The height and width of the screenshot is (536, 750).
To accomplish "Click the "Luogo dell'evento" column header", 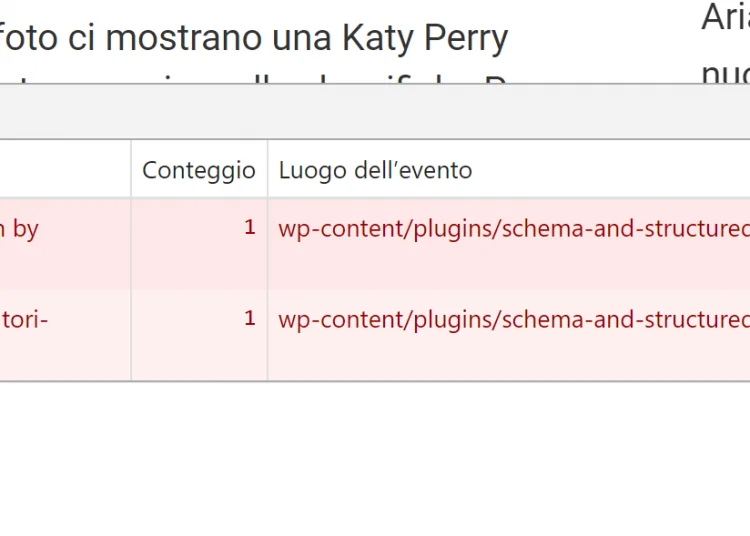I will pos(375,170).
